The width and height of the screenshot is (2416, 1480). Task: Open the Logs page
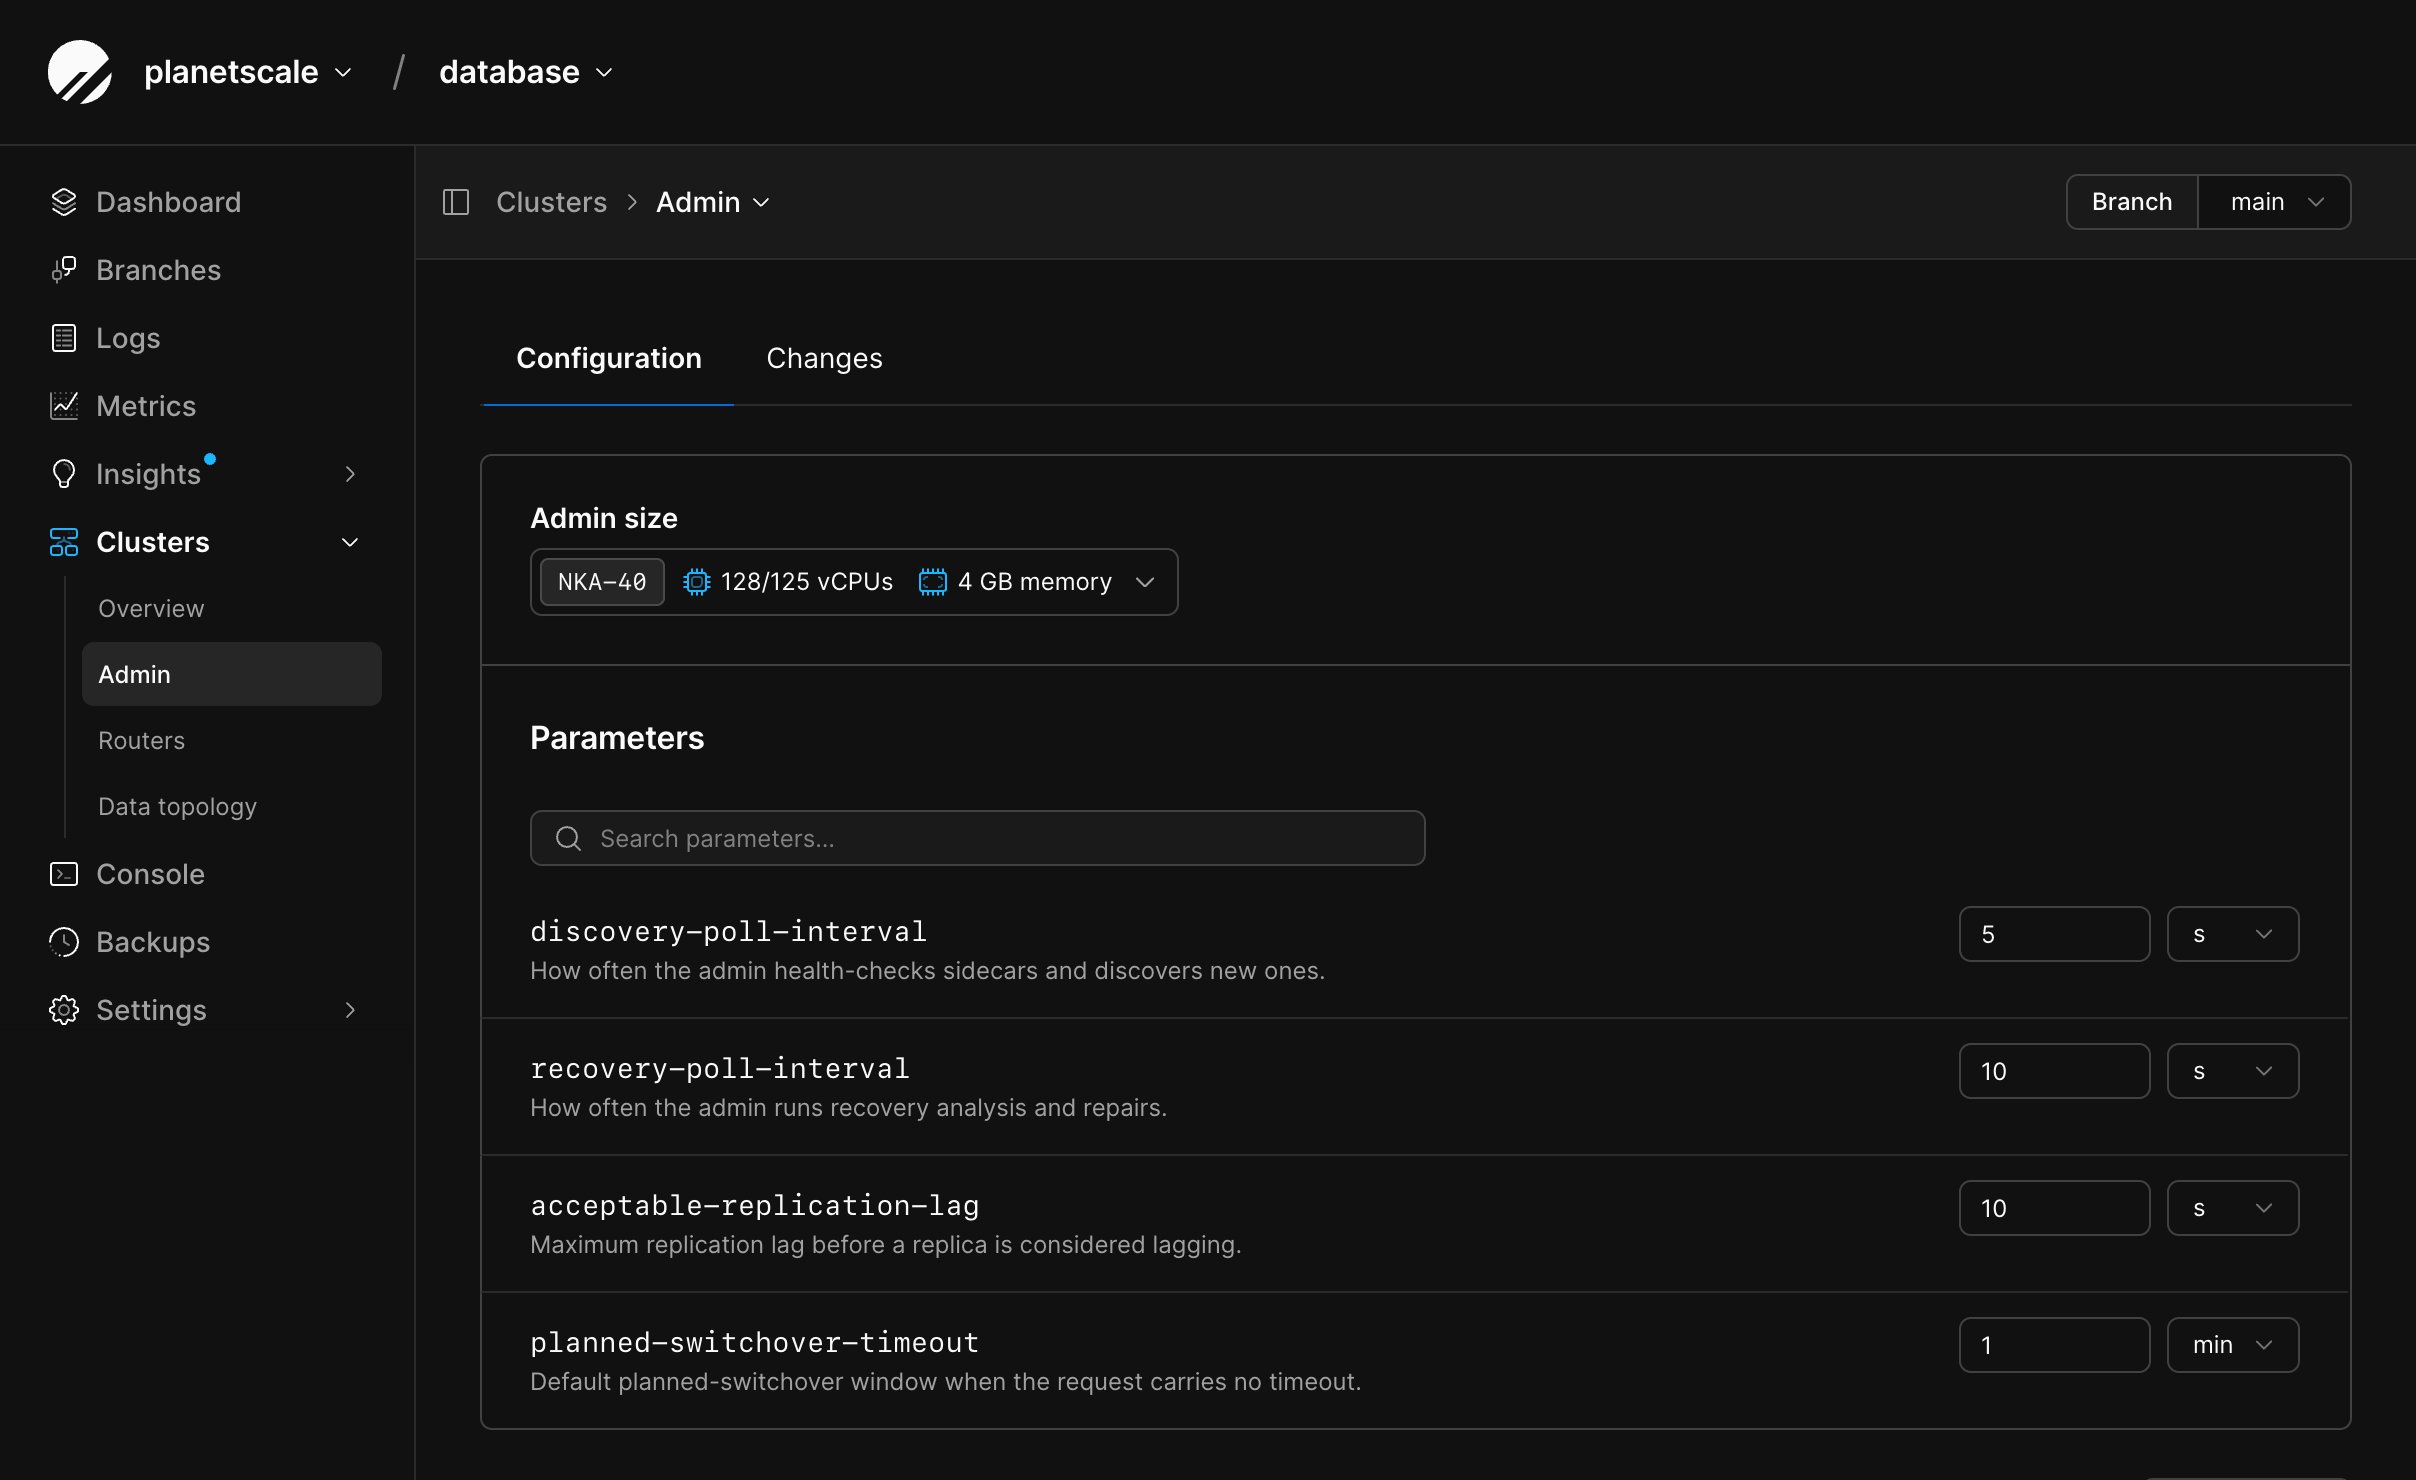click(128, 338)
